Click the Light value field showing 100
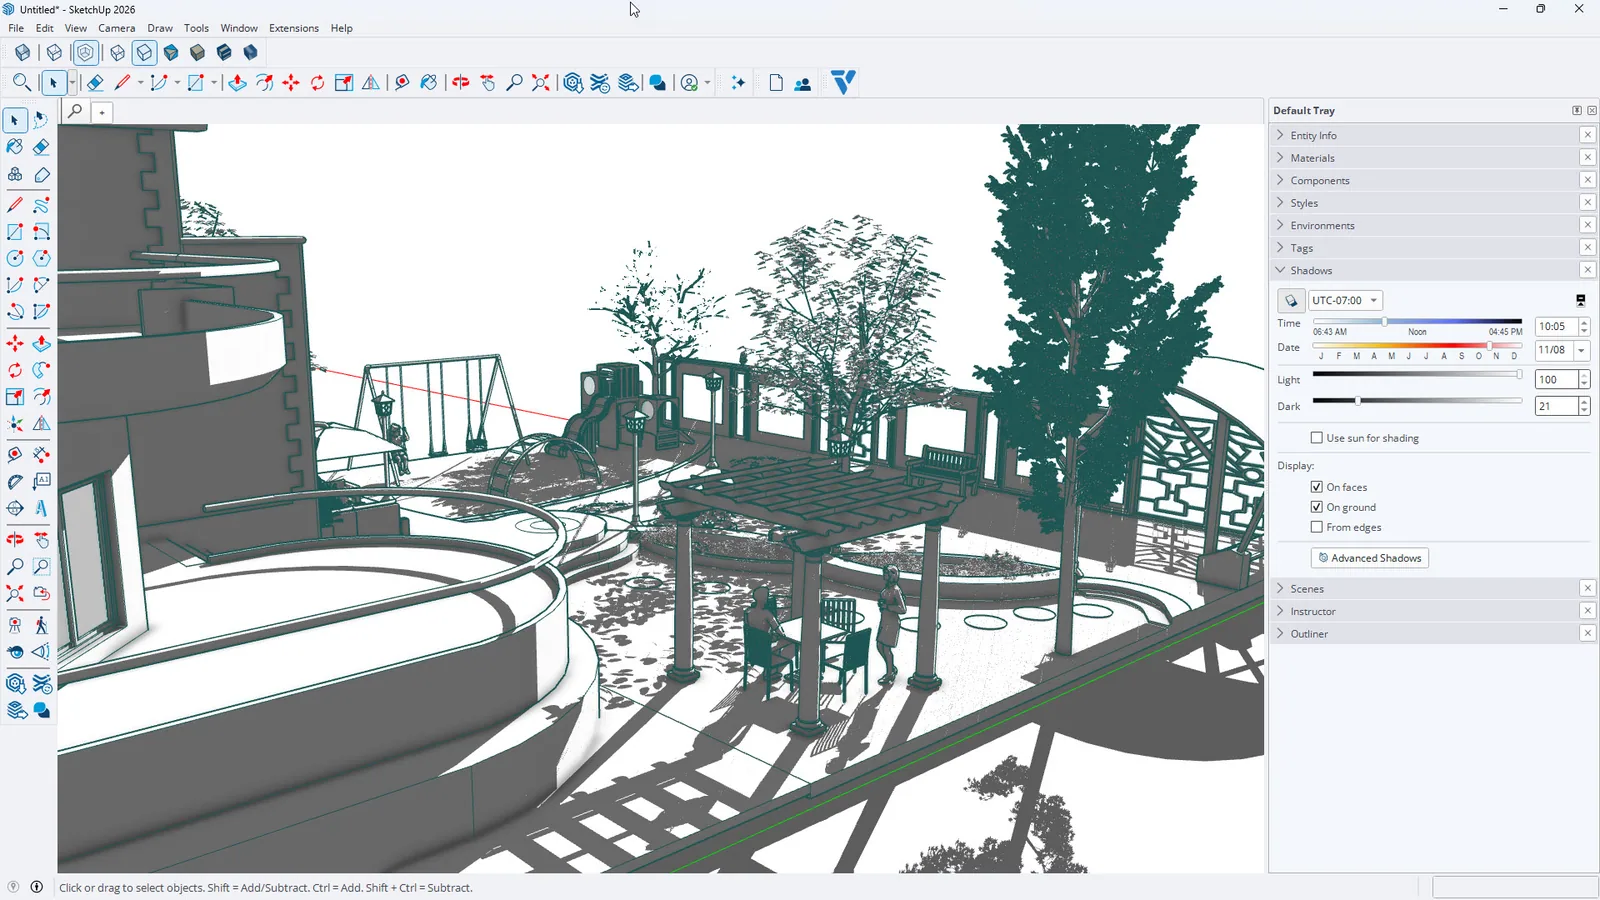1600x900 pixels. (x=1556, y=380)
